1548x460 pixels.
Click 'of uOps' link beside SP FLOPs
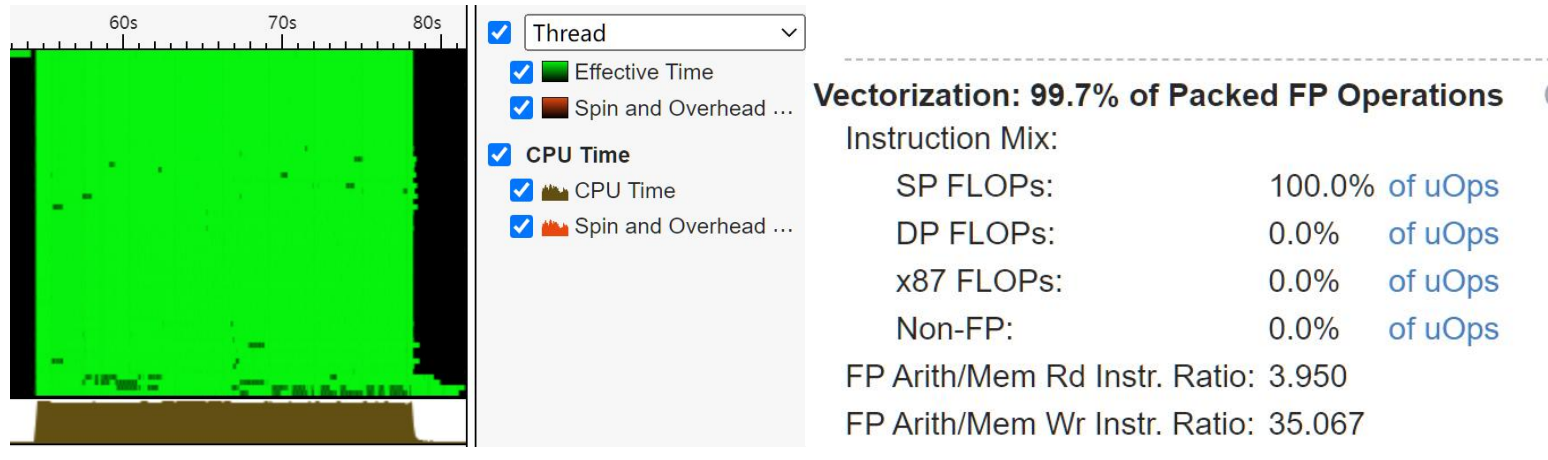pyautogui.click(x=1443, y=187)
